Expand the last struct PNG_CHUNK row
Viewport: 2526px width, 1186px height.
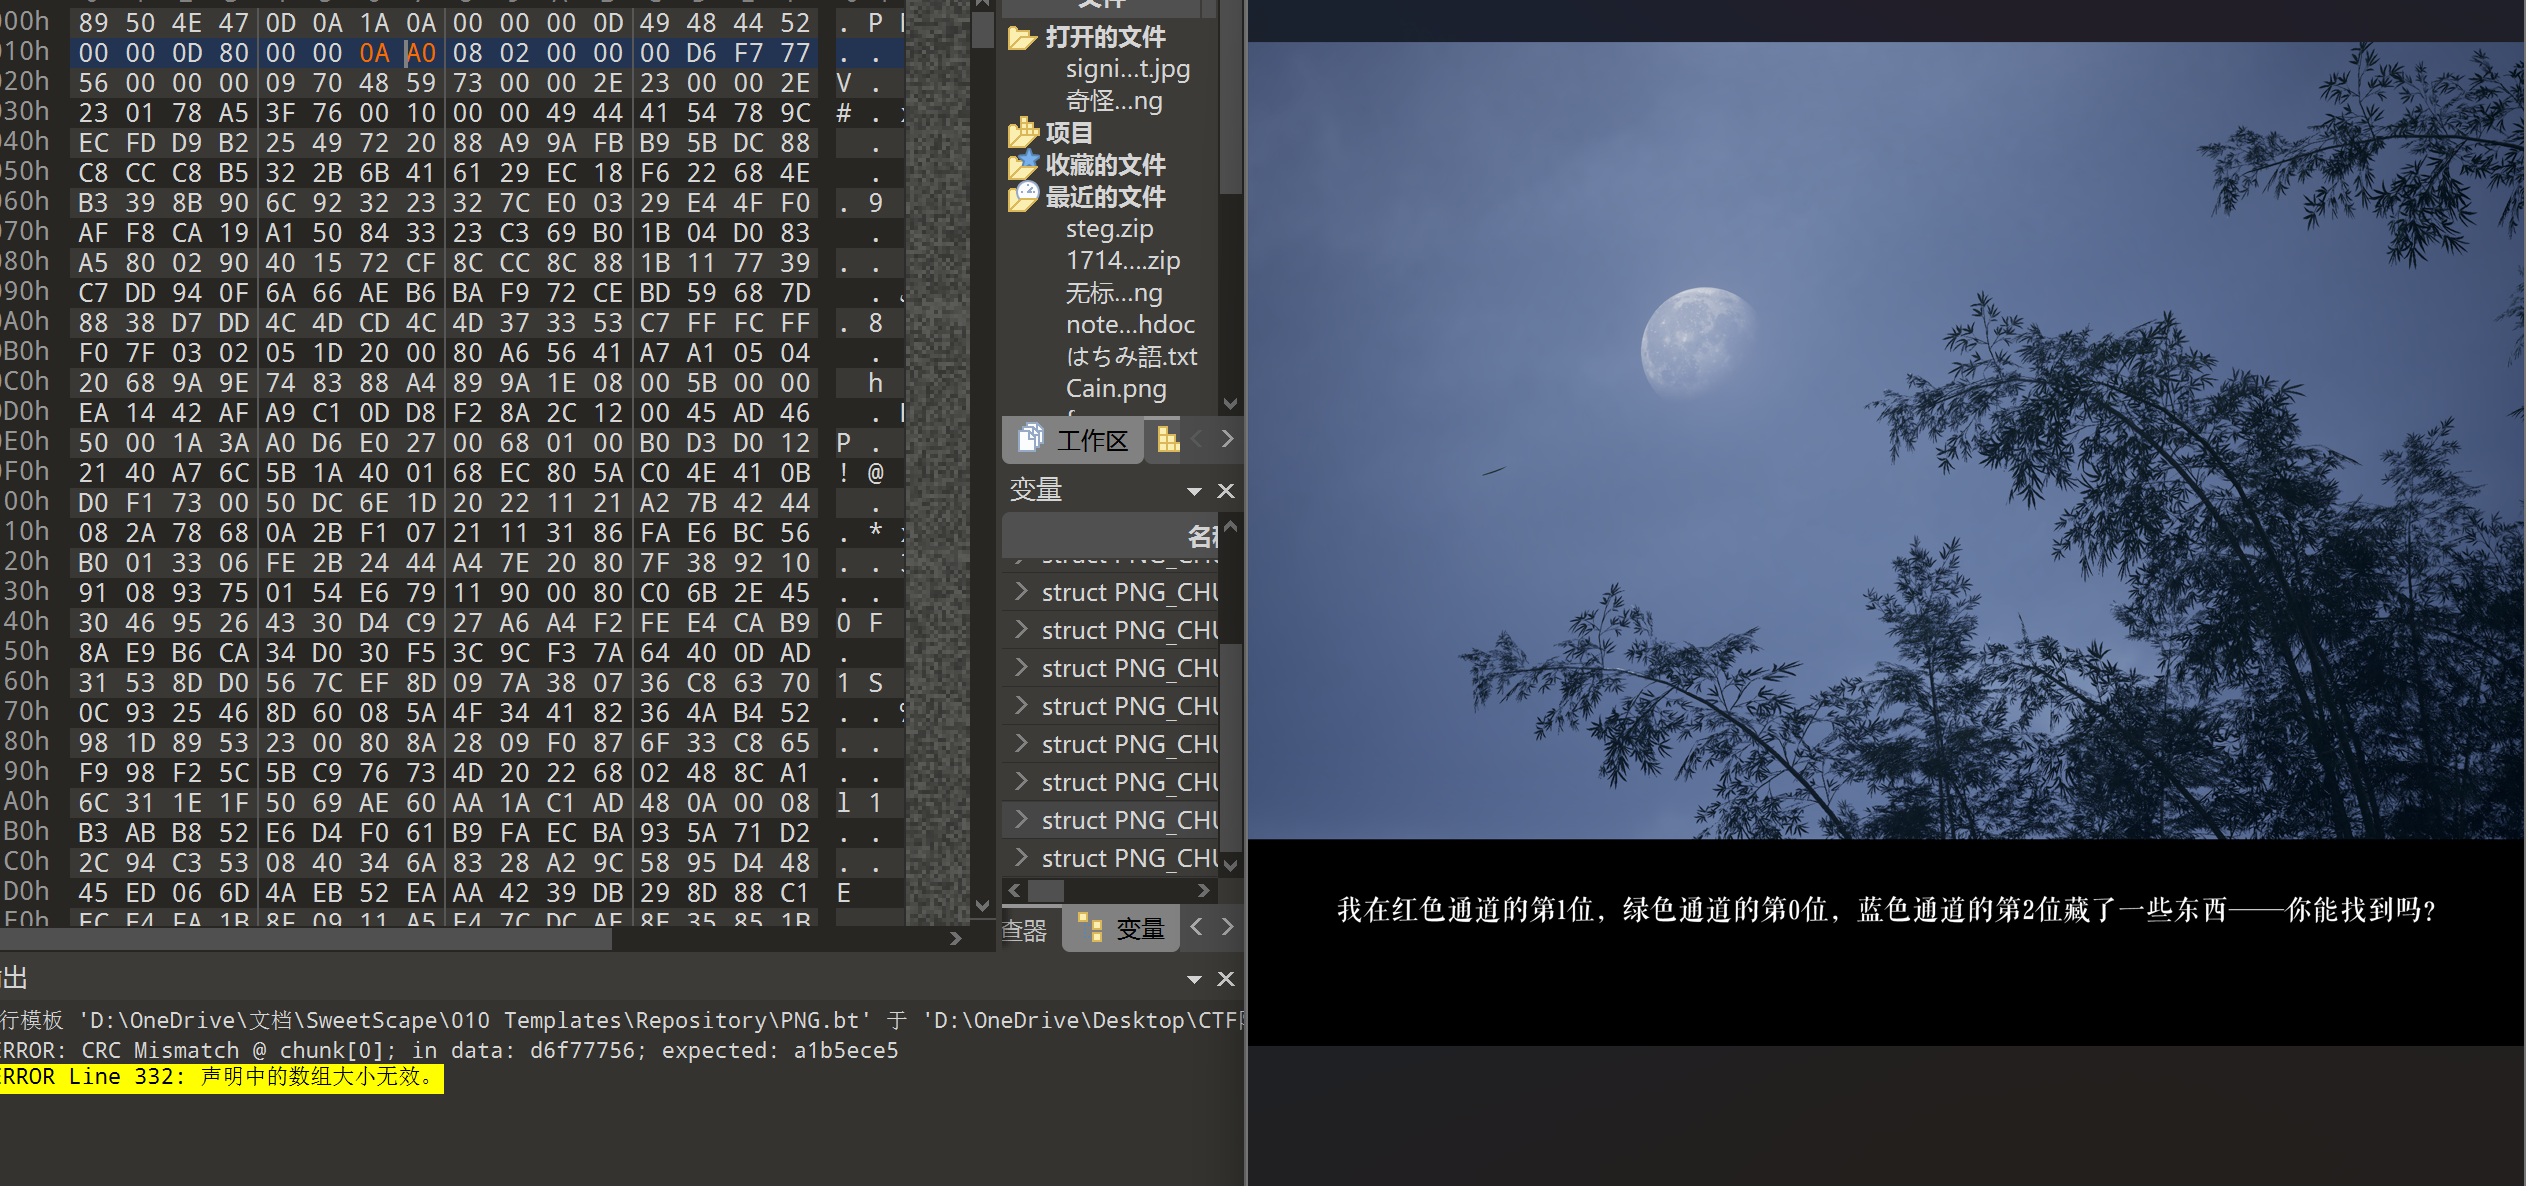1020,858
